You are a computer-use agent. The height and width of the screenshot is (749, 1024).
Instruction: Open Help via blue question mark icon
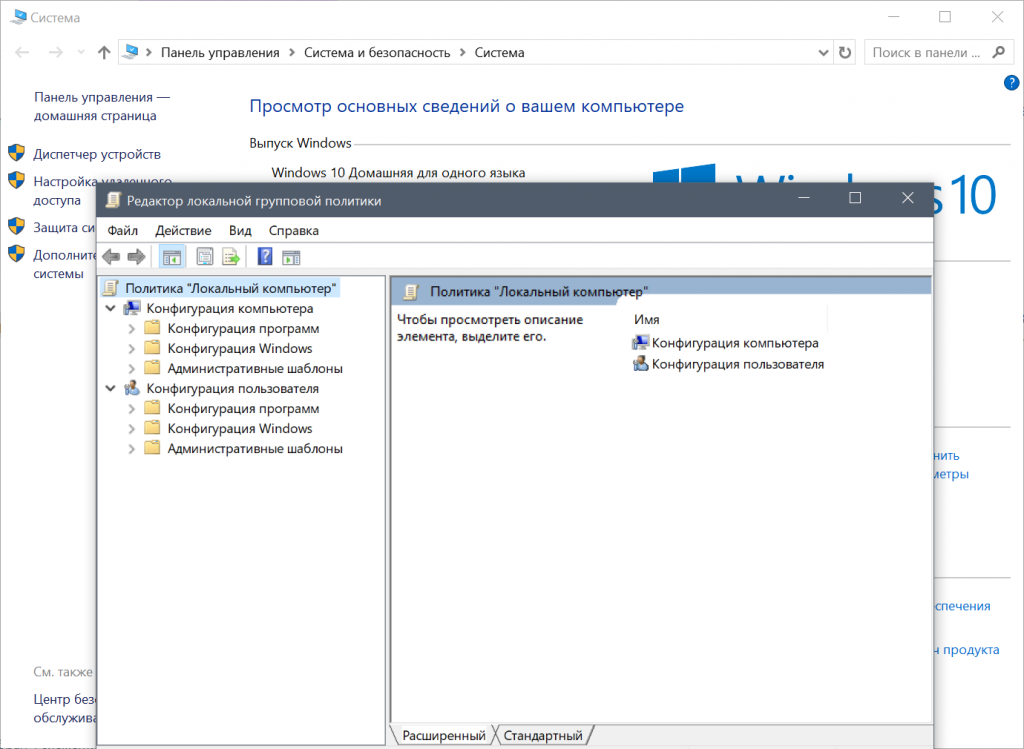pyautogui.click(x=265, y=257)
